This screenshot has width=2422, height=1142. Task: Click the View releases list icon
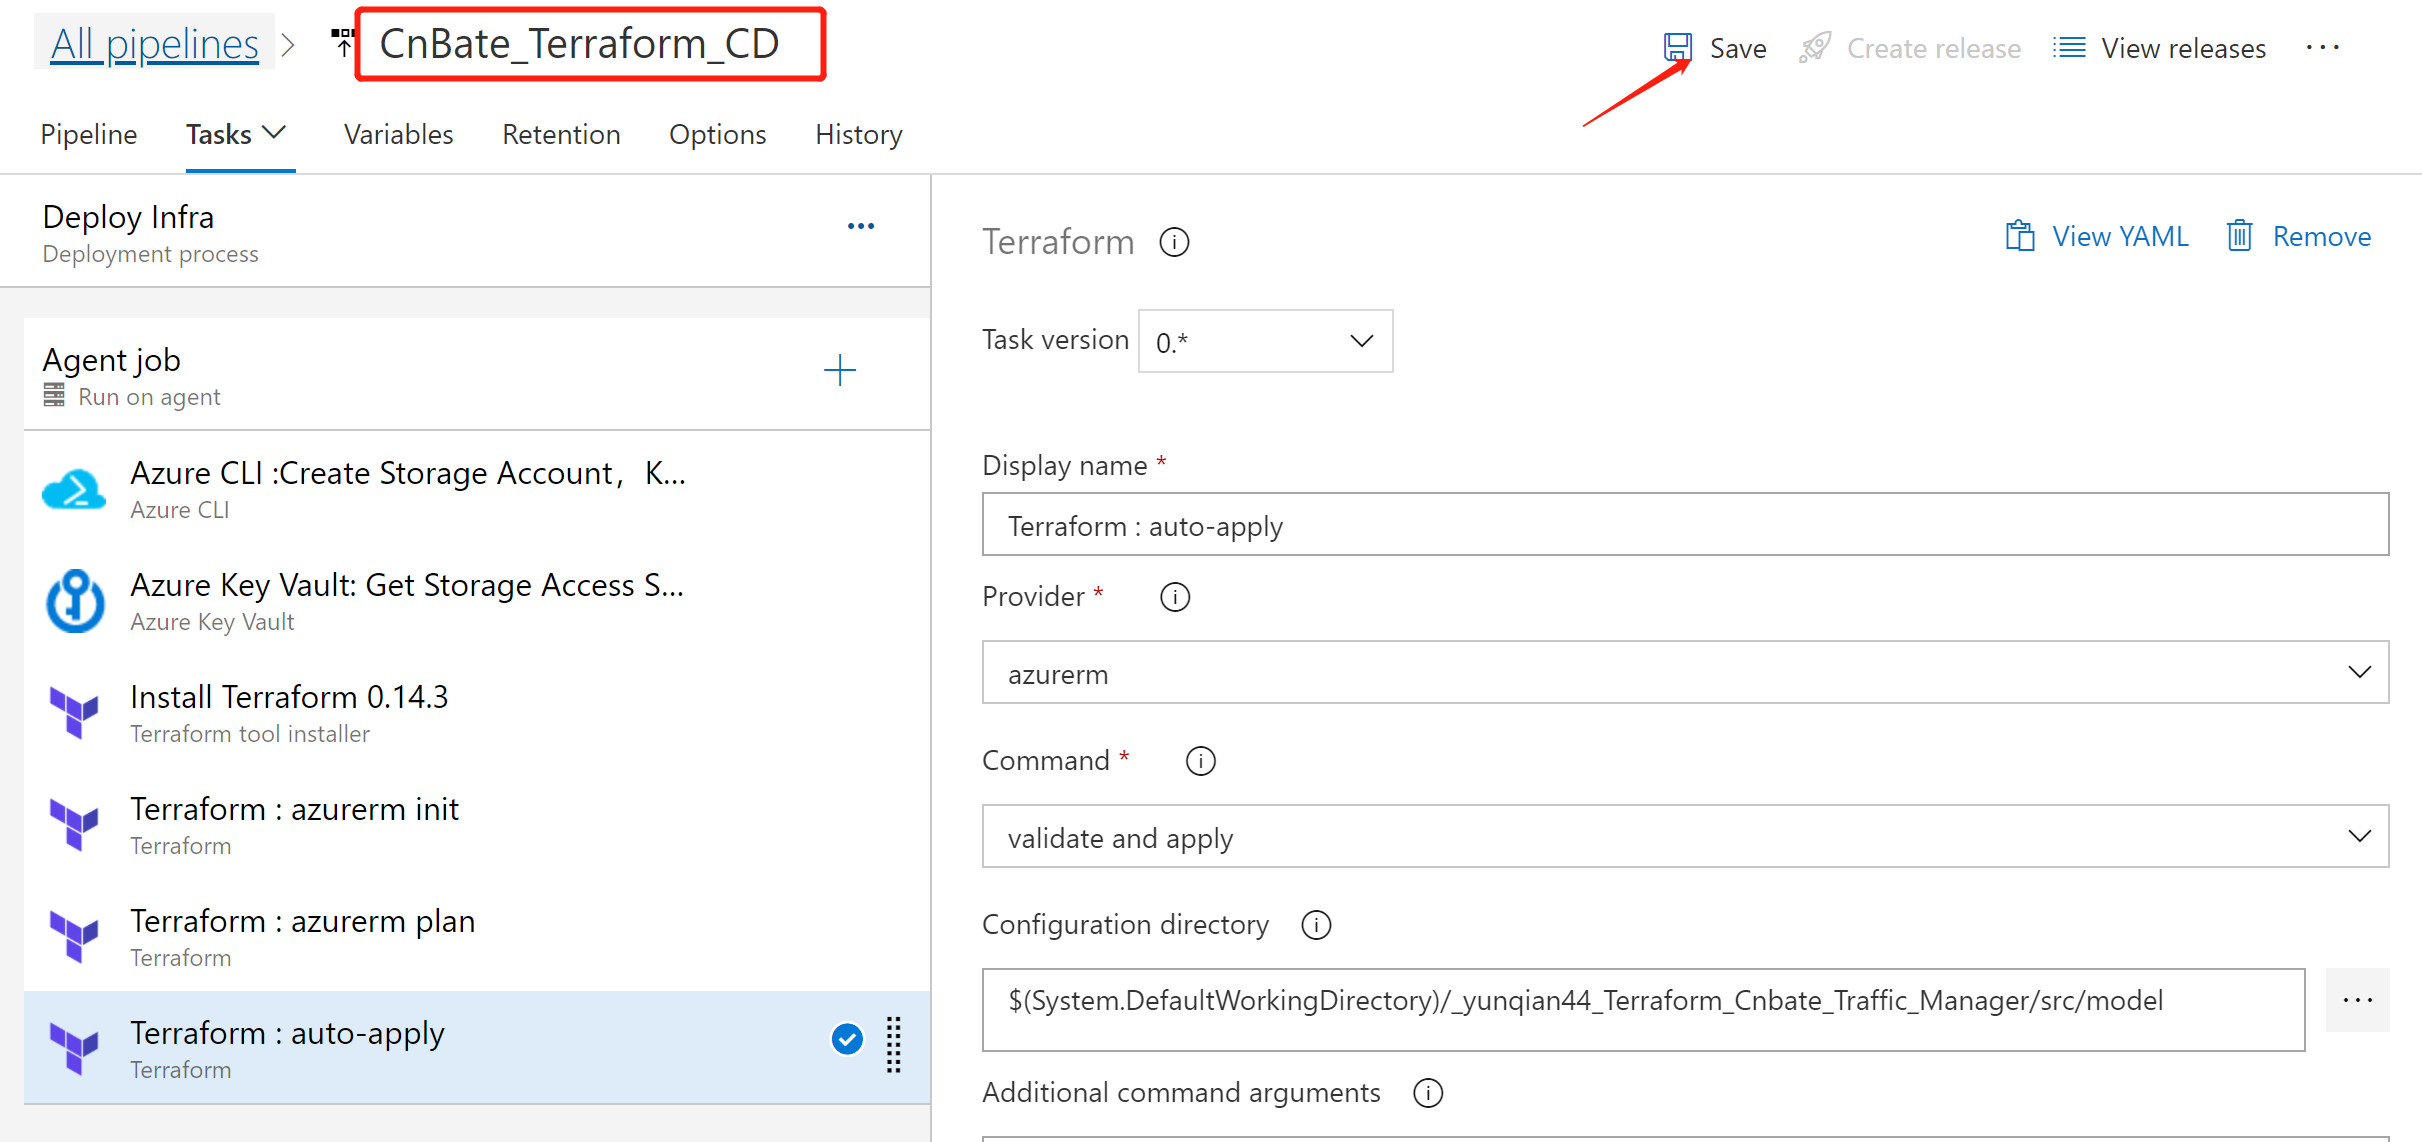tap(2069, 47)
